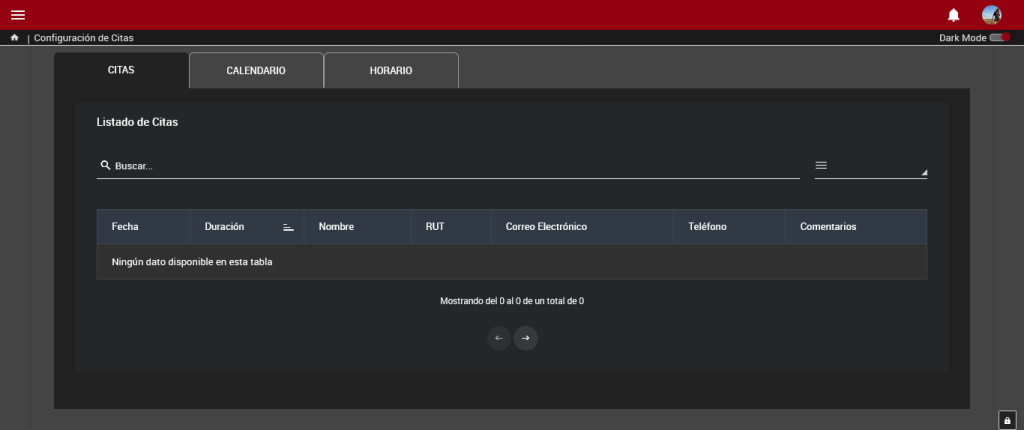Click the Comentarios column header

pos(828,227)
